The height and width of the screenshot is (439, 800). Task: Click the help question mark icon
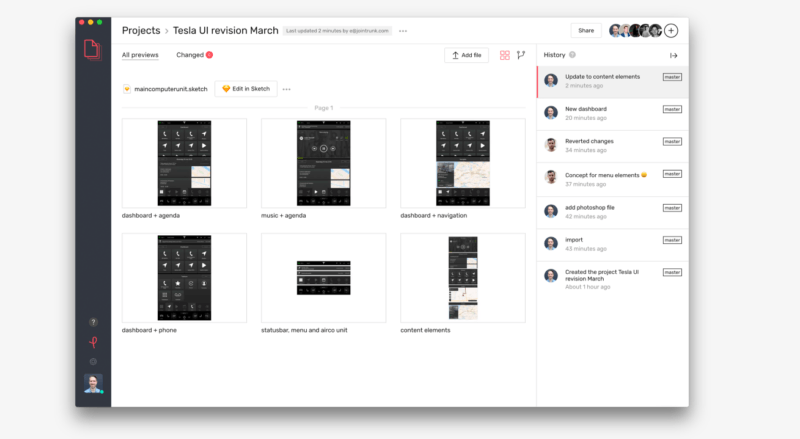pyautogui.click(x=93, y=322)
